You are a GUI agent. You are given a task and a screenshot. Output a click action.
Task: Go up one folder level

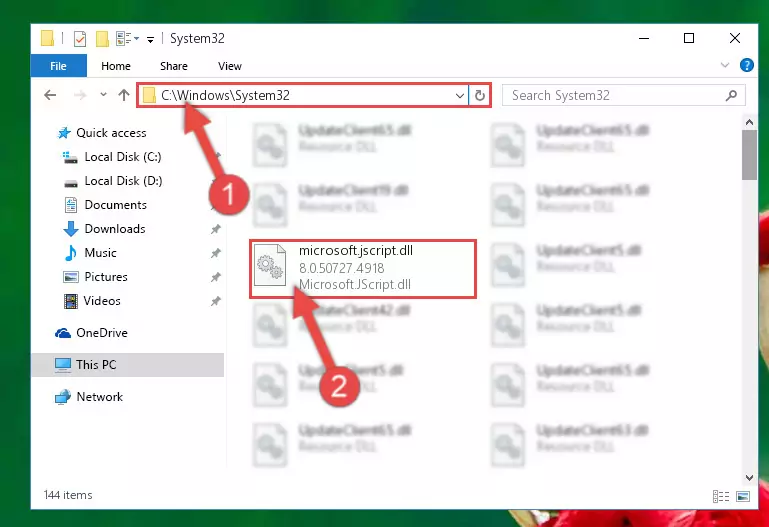(x=124, y=95)
